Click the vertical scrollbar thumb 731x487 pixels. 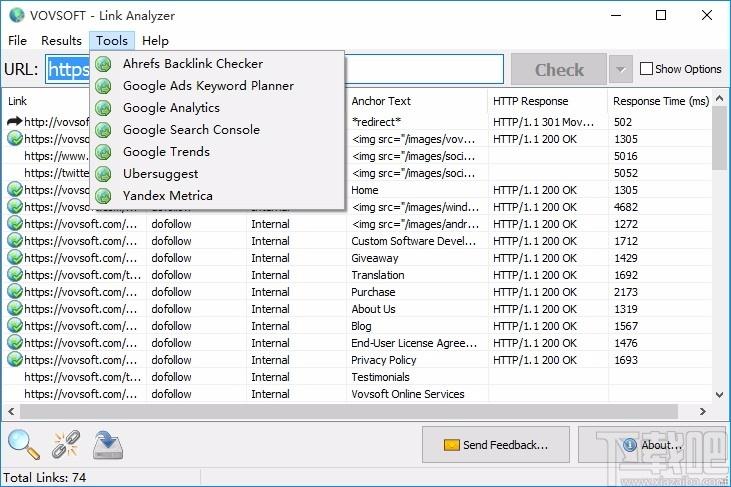click(720, 138)
